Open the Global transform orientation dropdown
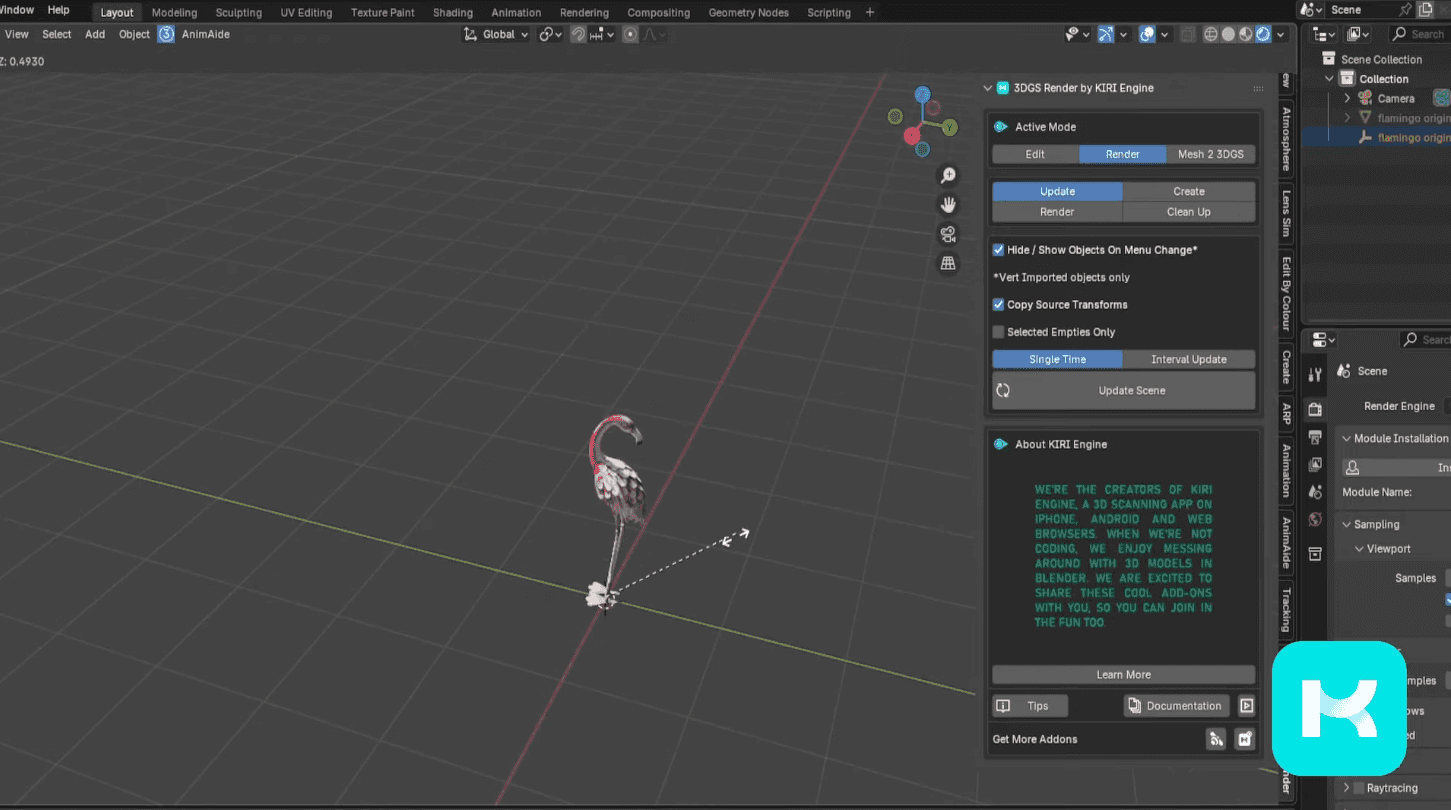1451x810 pixels. pos(497,34)
